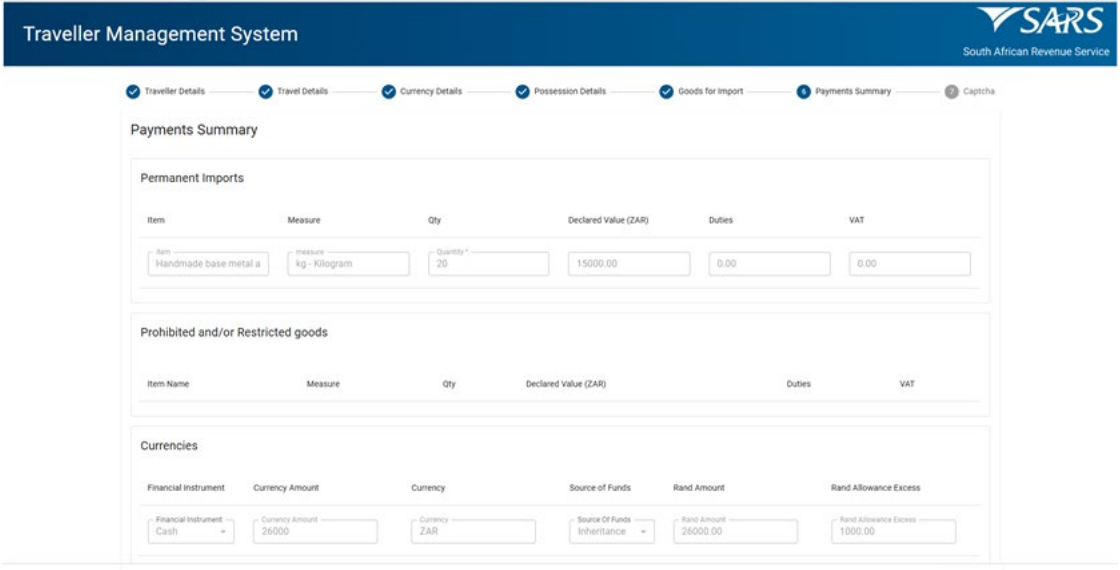Click the Traveller Details step checkmark icon

(133, 91)
